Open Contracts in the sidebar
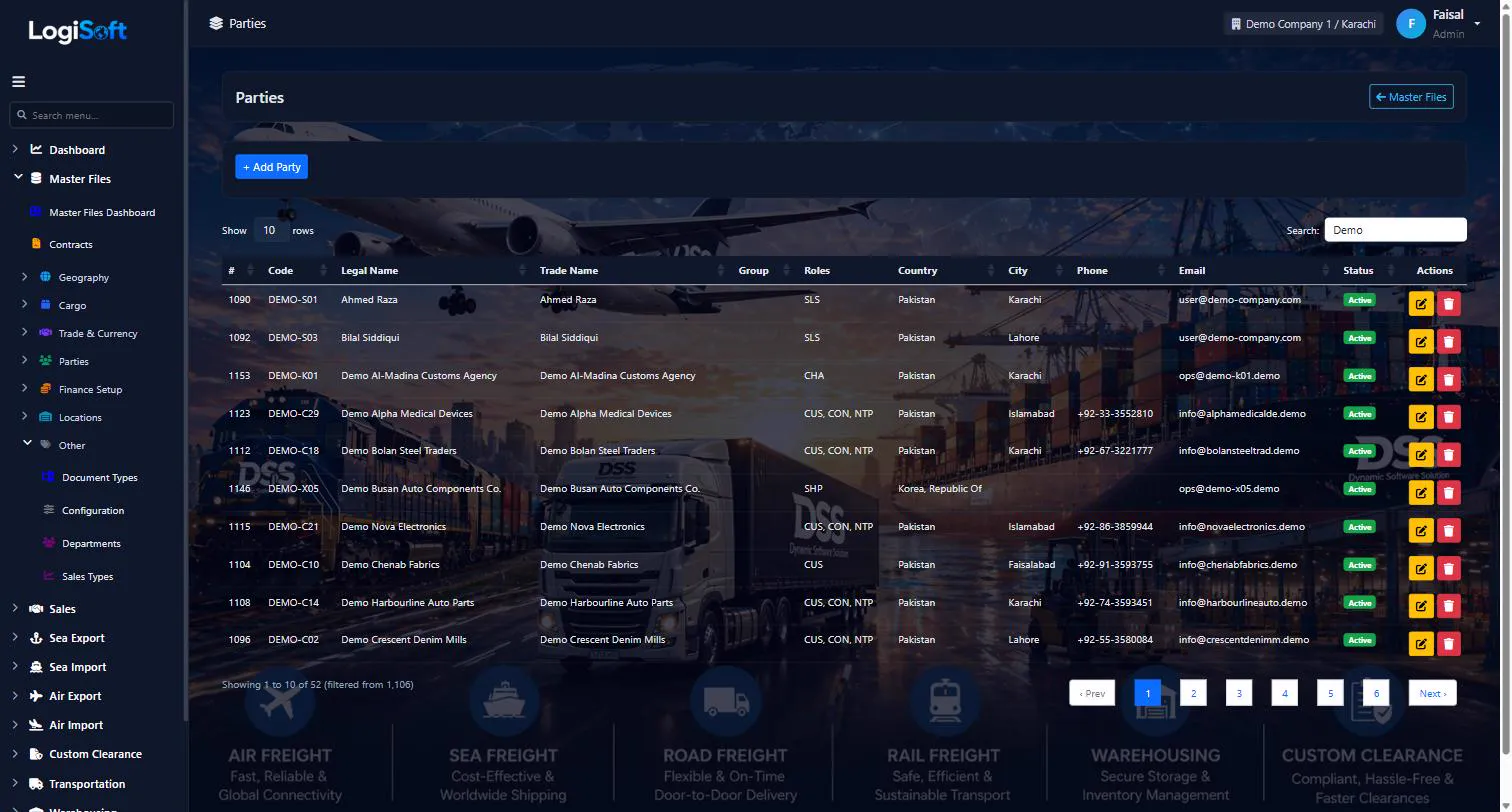 click(x=70, y=245)
